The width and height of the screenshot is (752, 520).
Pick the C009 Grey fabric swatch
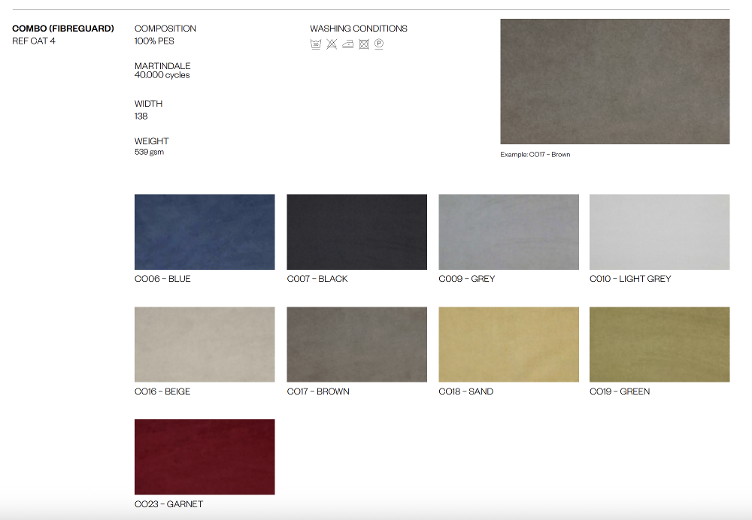[x=508, y=232]
